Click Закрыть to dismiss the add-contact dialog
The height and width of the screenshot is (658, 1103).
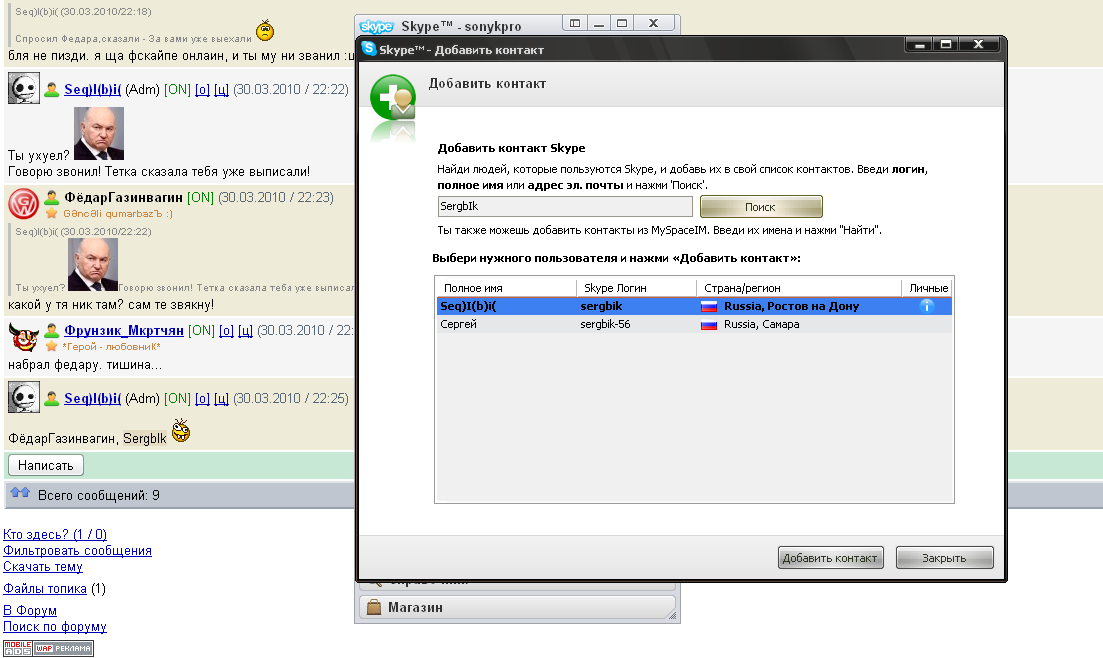pyautogui.click(x=945, y=558)
